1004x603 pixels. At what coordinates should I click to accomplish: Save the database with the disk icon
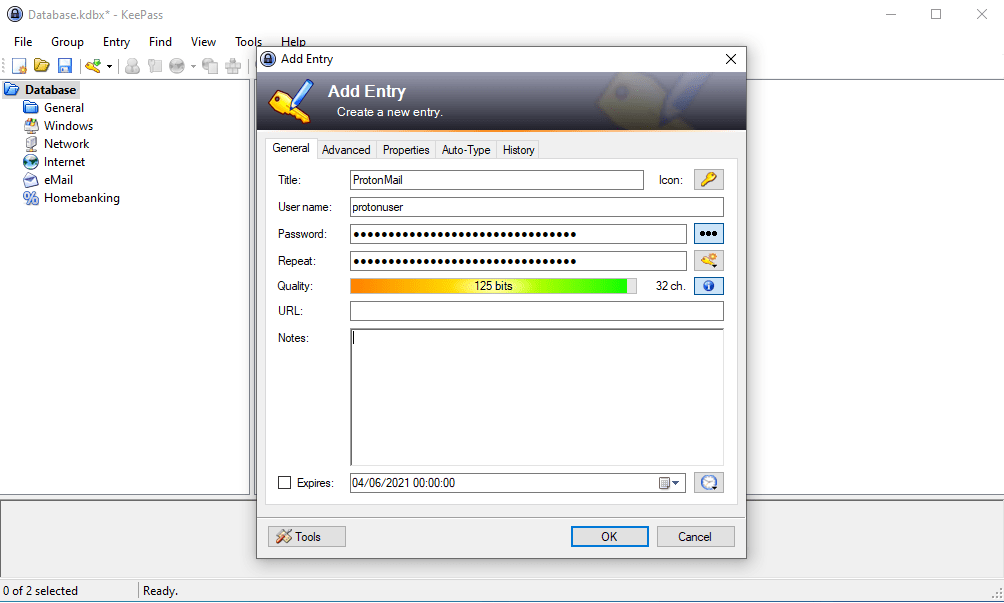[x=63, y=65]
